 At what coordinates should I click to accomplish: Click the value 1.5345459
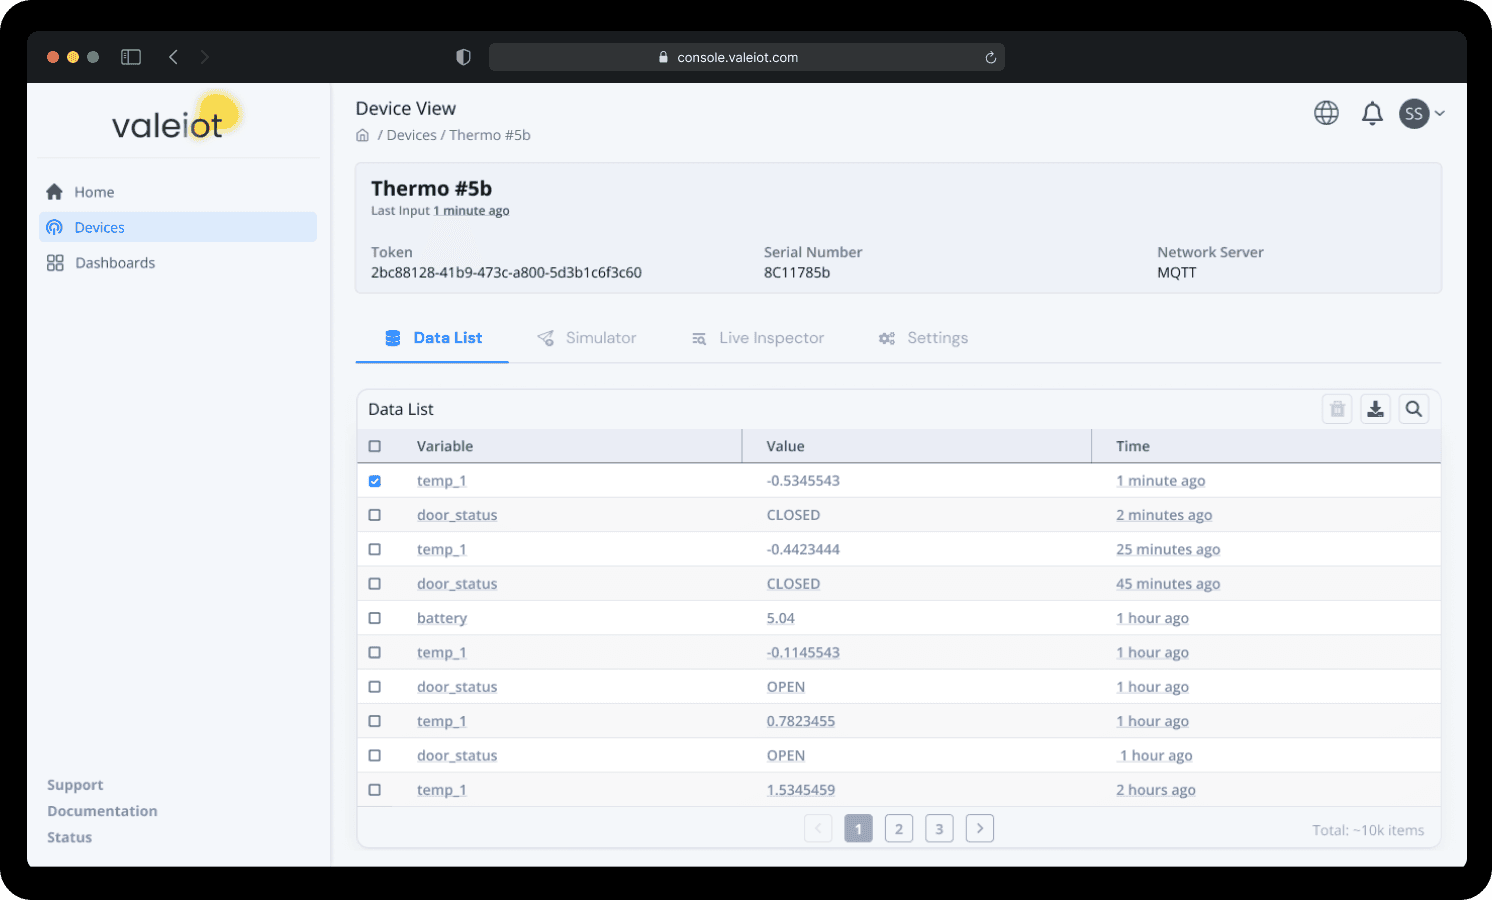pyautogui.click(x=801, y=790)
